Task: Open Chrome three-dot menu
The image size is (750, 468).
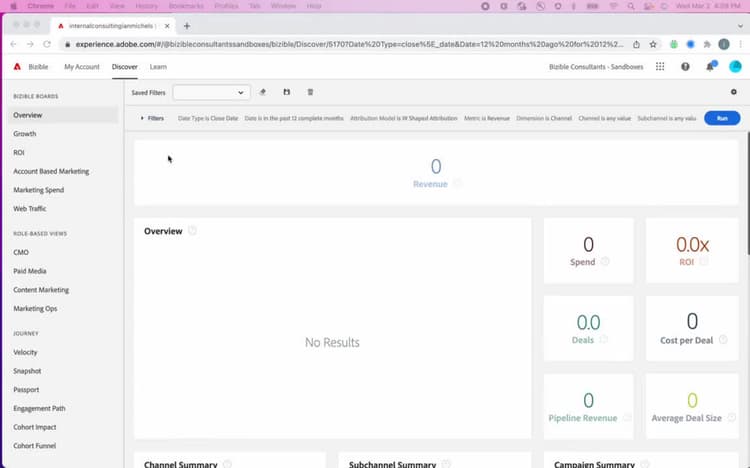Action: click(x=740, y=45)
